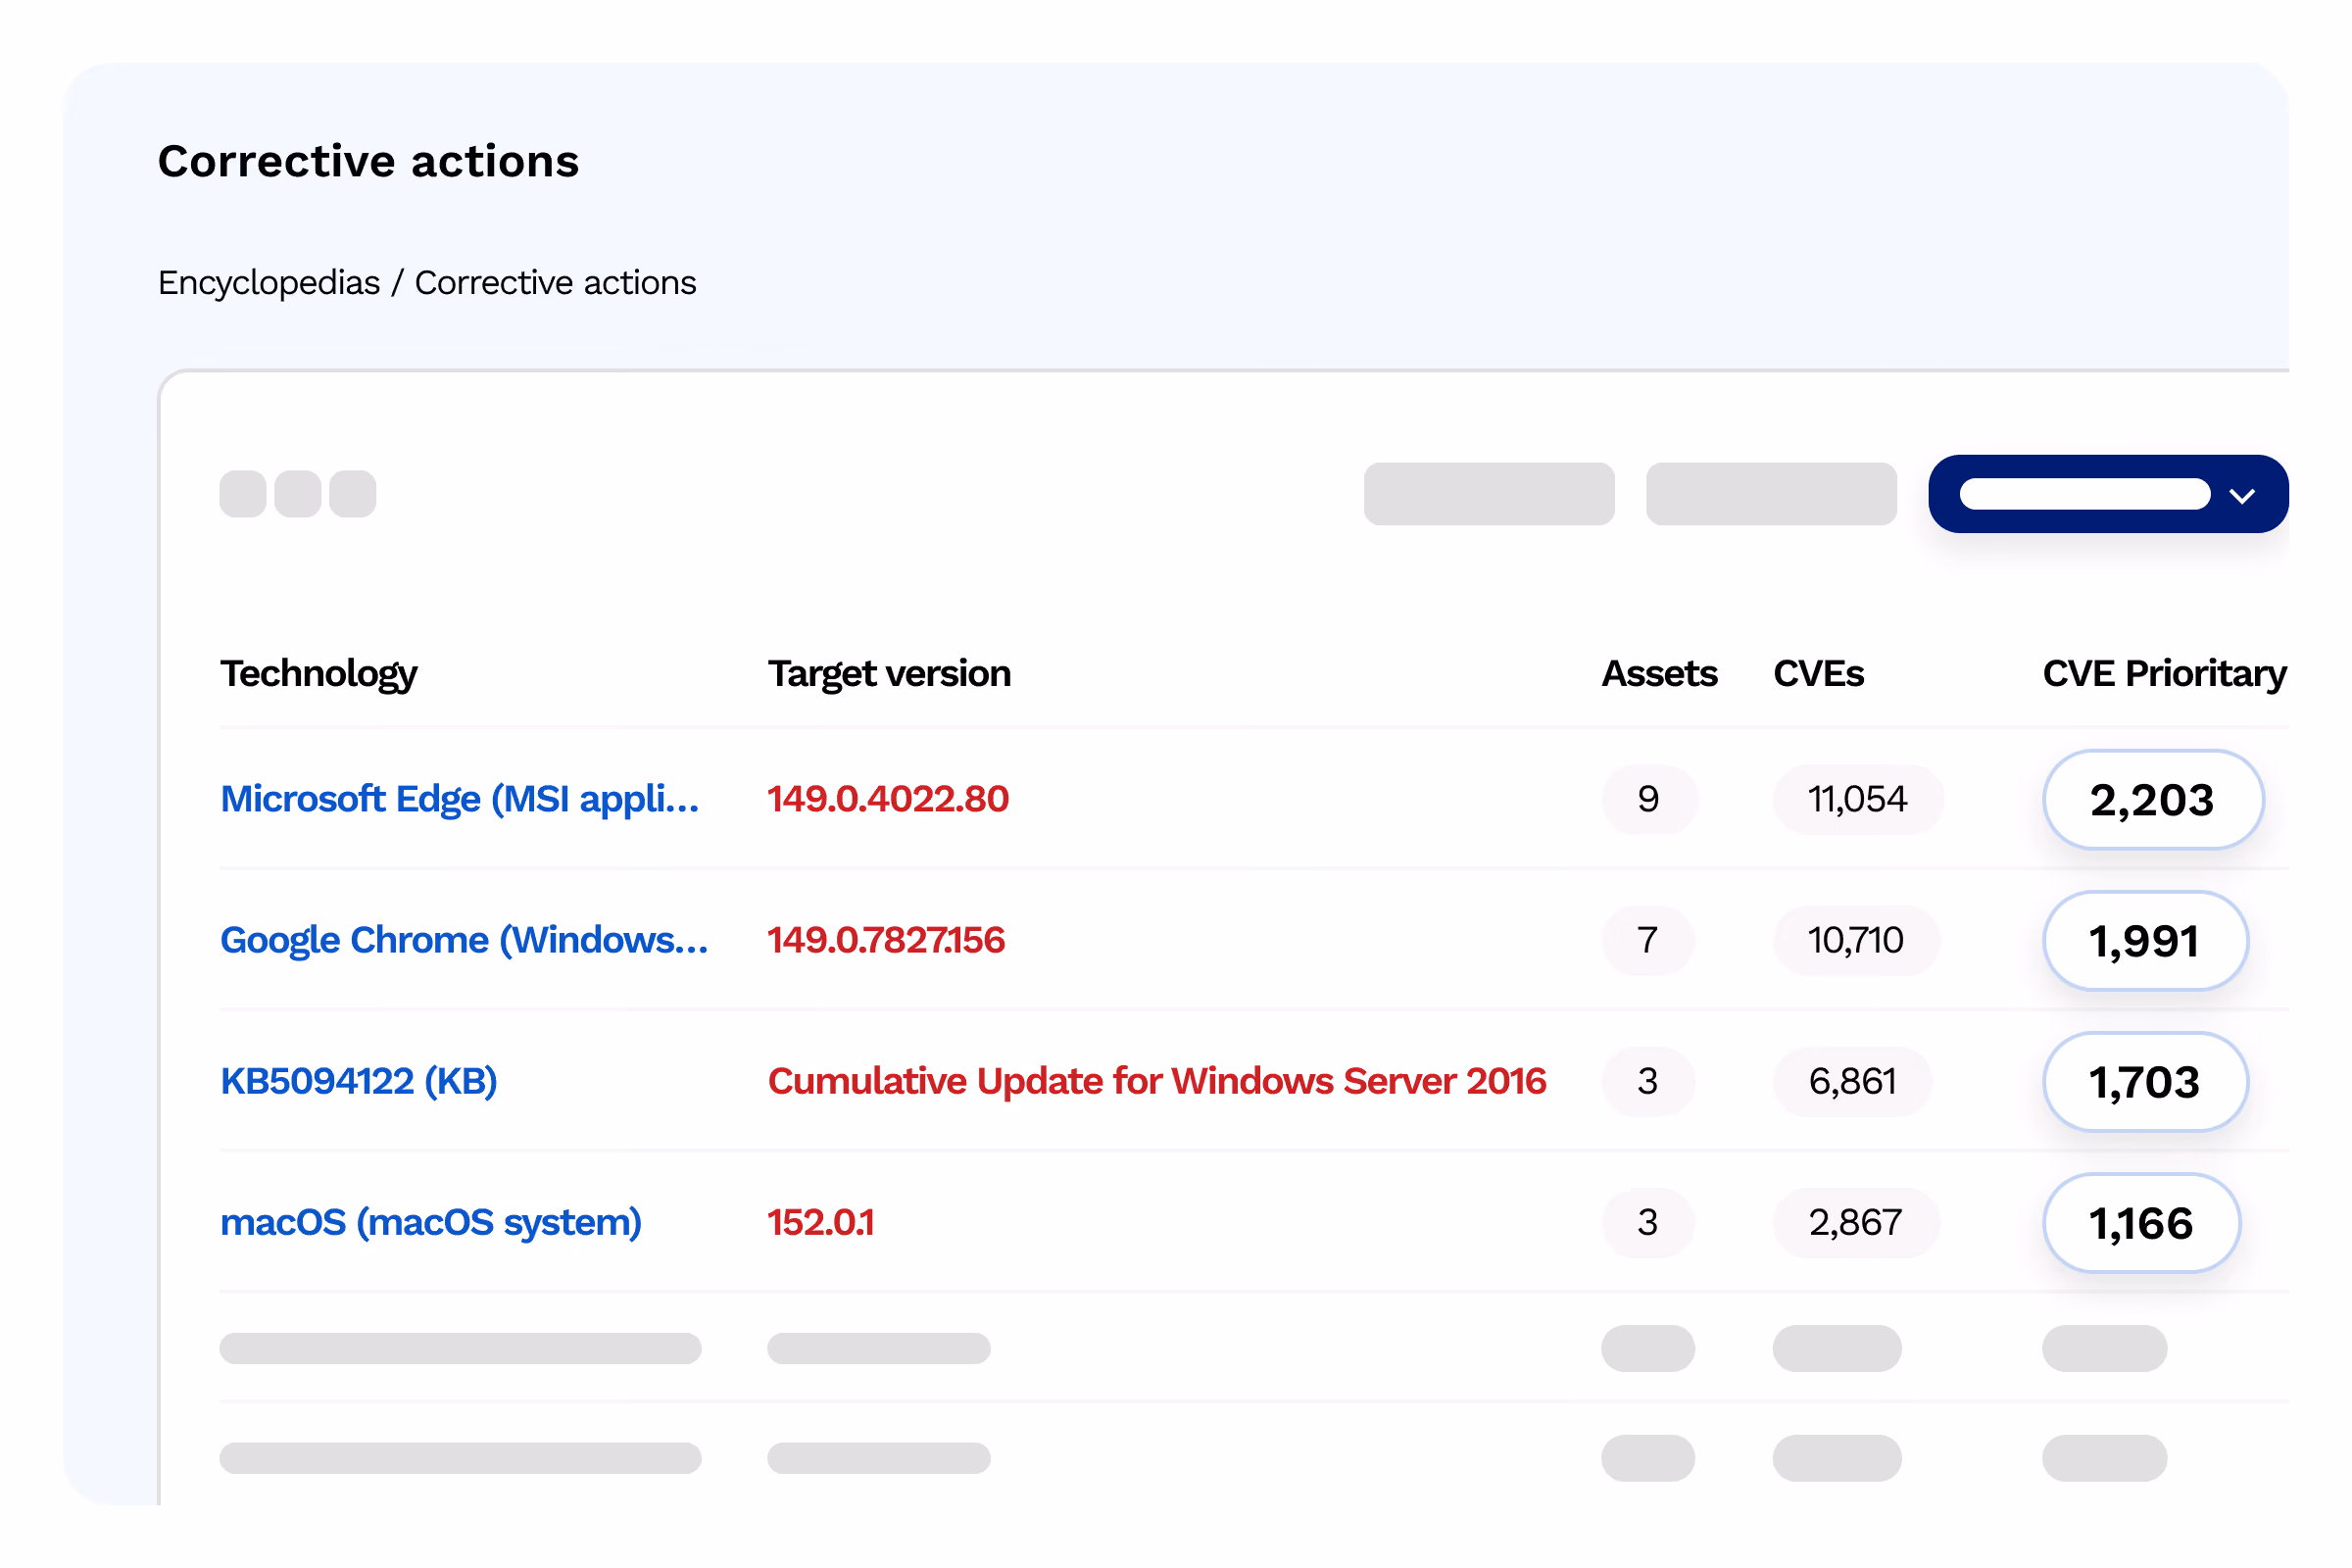Screen dimensions: 2352x1568
Task: Click the CVEs count 6,861 badge
Action: point(1853,1081)
